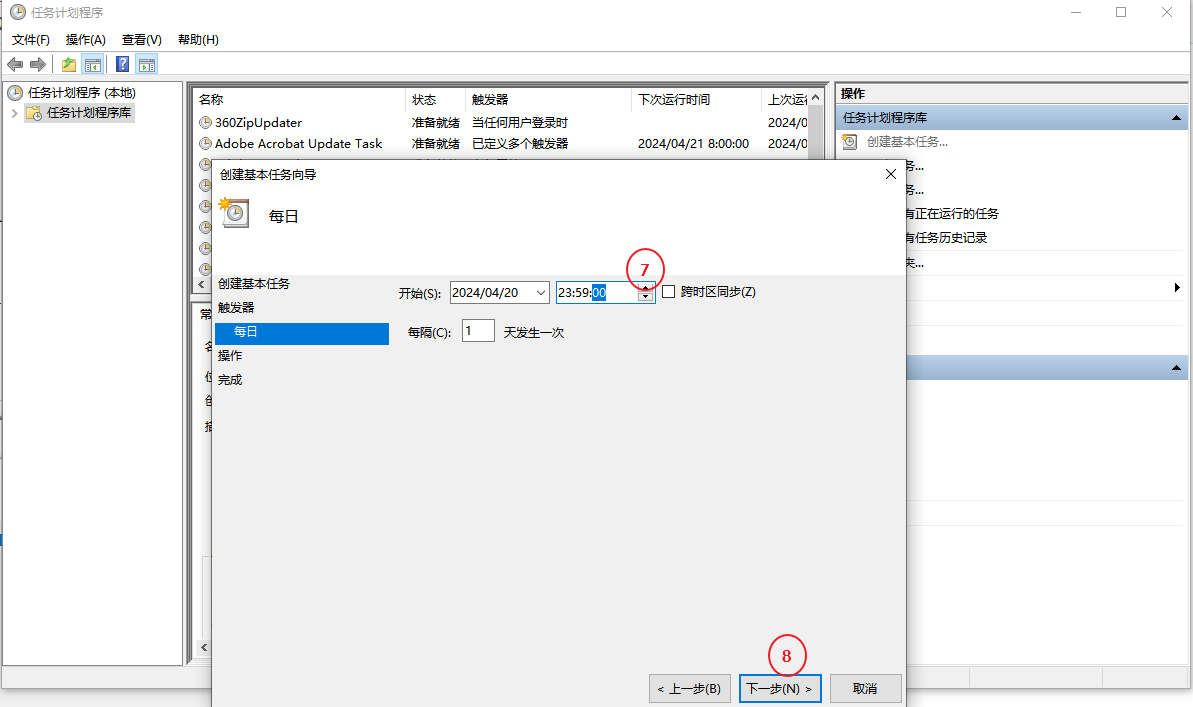Click the up-one-level folder toolbar icon
Screen dimensions: 1193x707
click(x=68, y=65)
